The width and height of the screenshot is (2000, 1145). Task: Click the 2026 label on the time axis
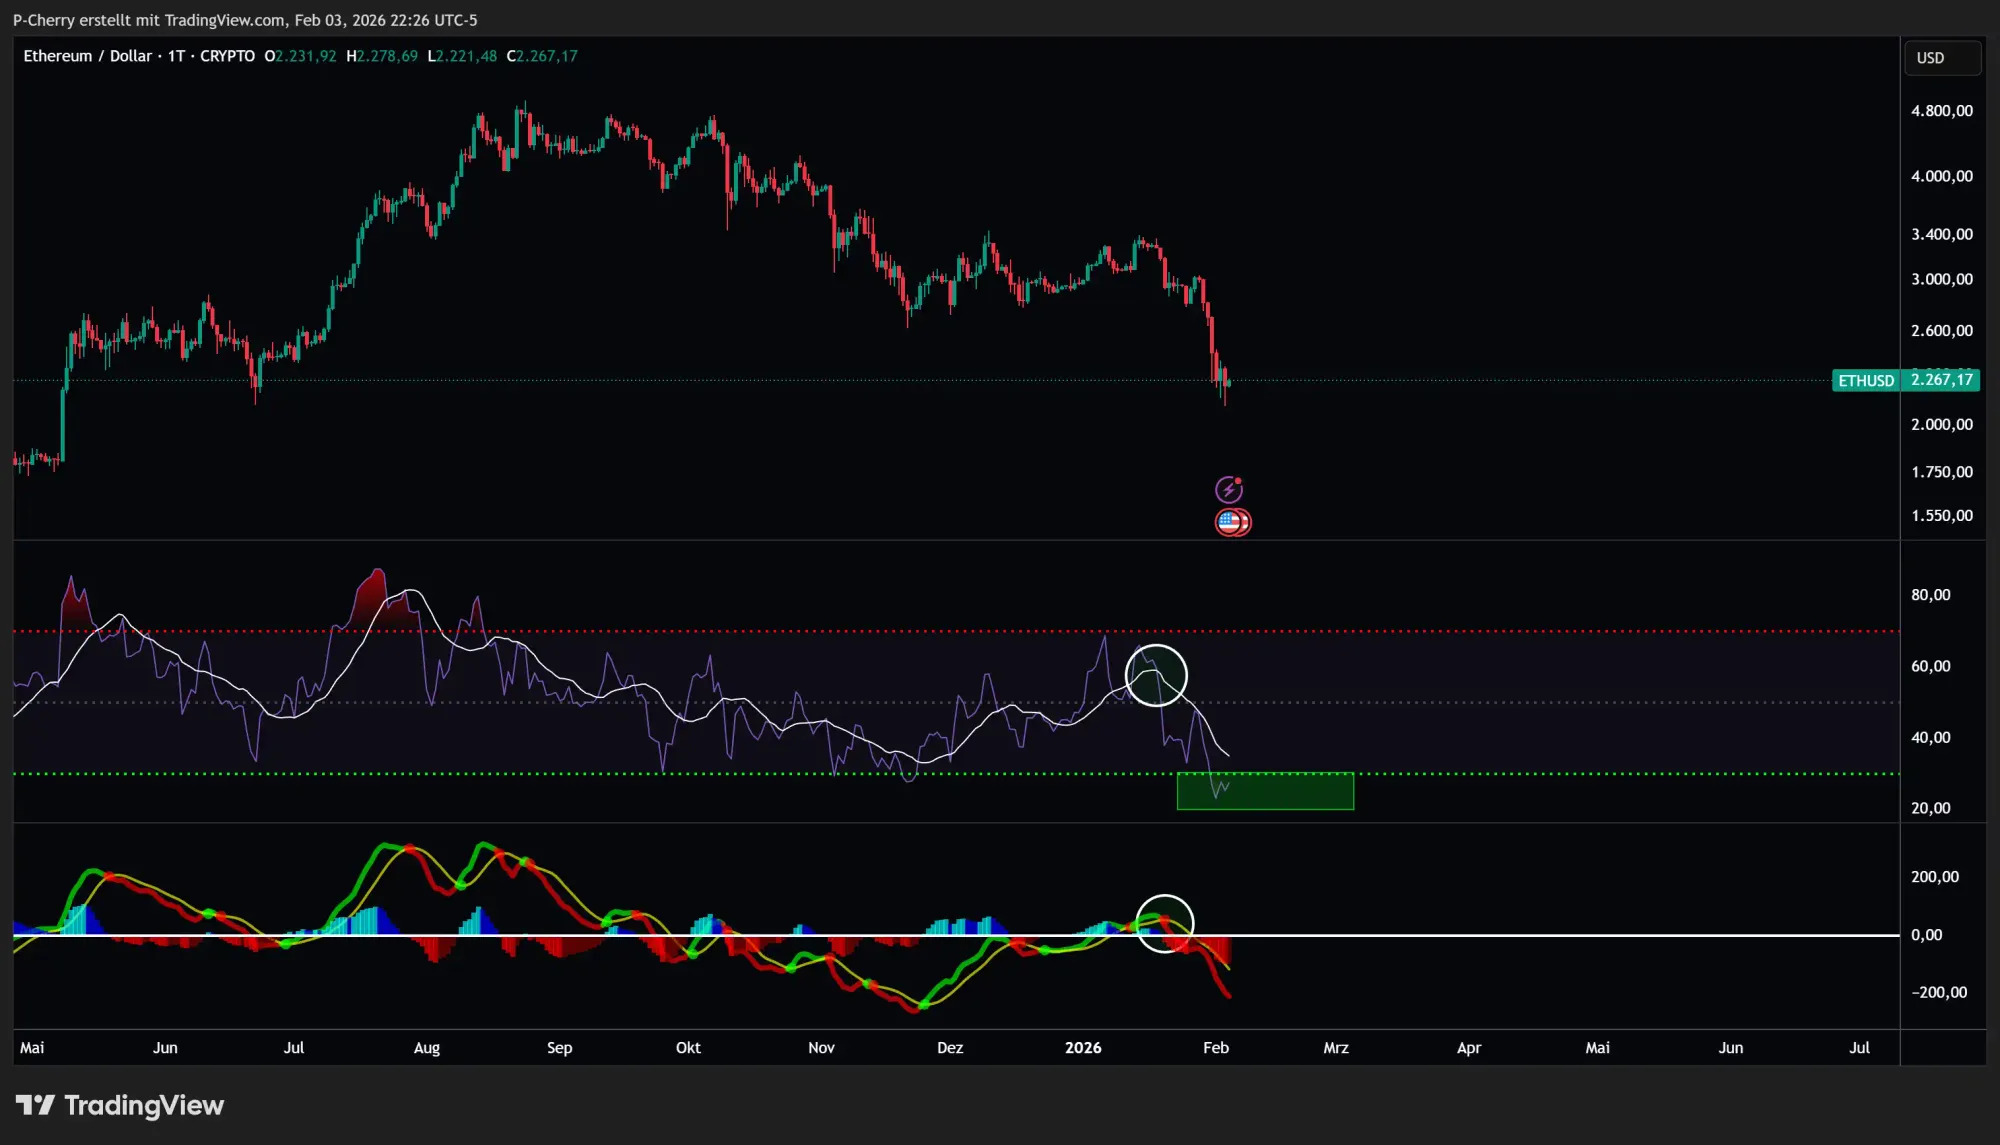1084,1047
